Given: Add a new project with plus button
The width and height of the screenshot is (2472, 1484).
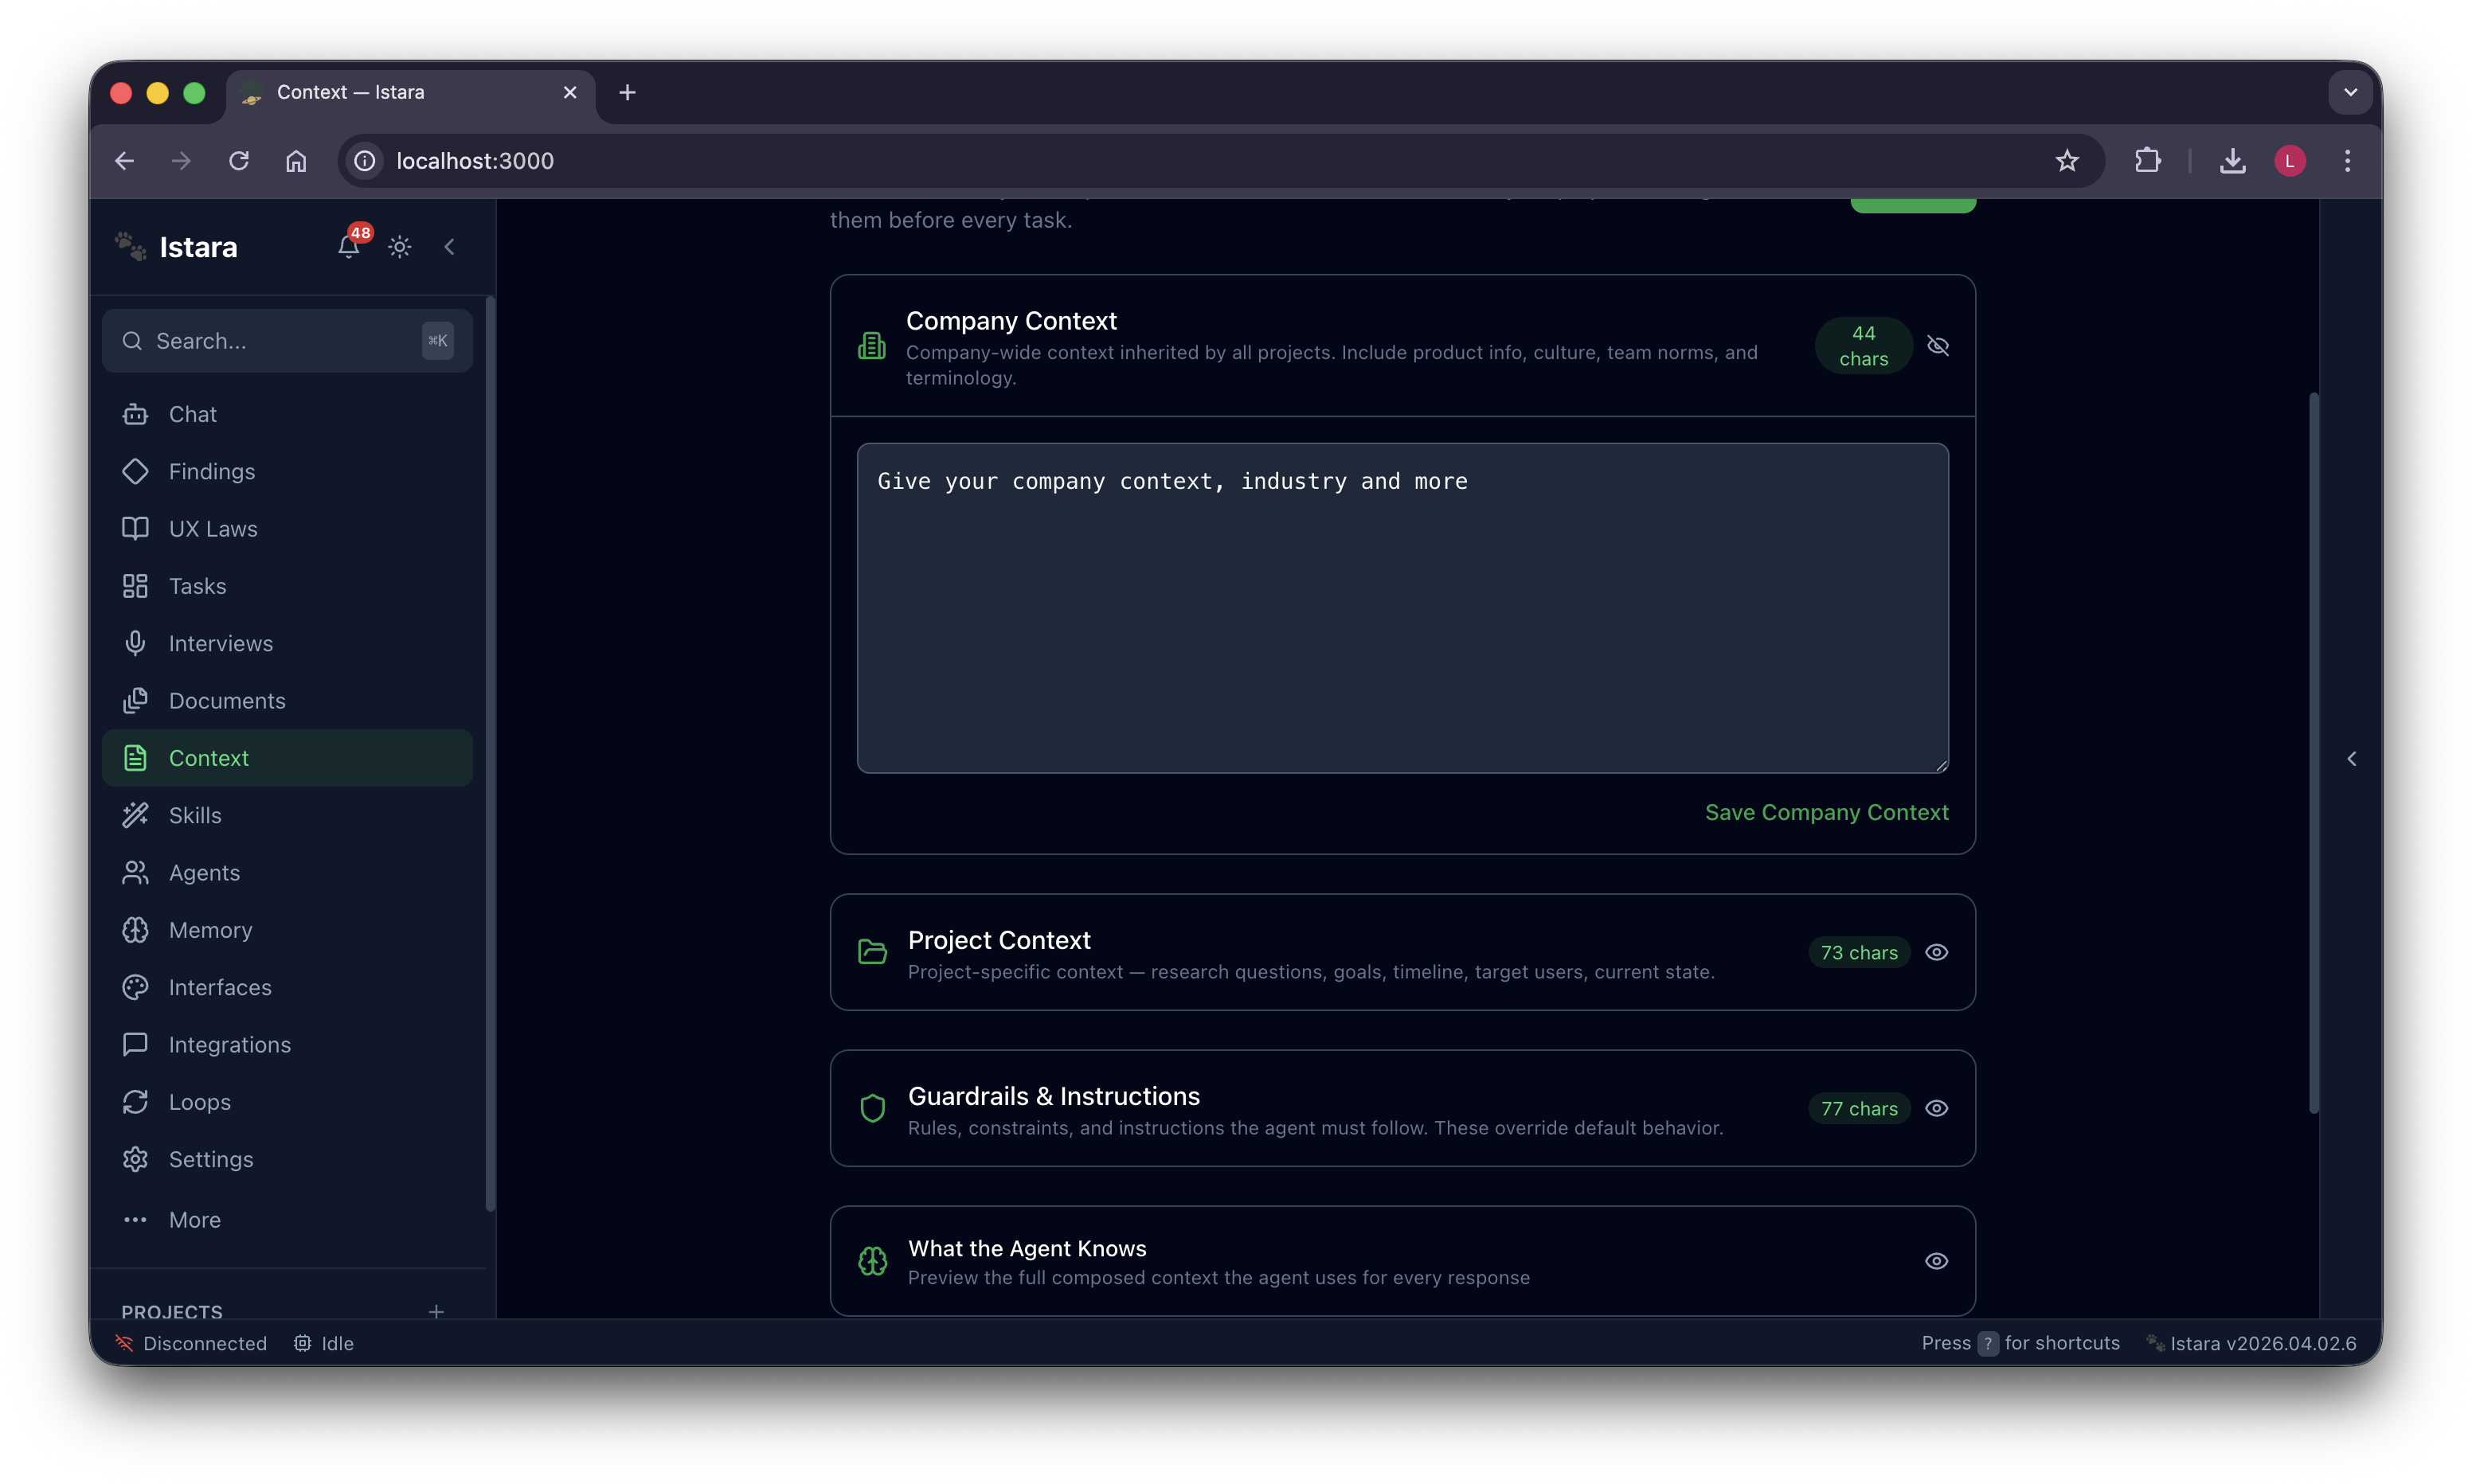Looking at the screenshot, I should coord(436,1311).
